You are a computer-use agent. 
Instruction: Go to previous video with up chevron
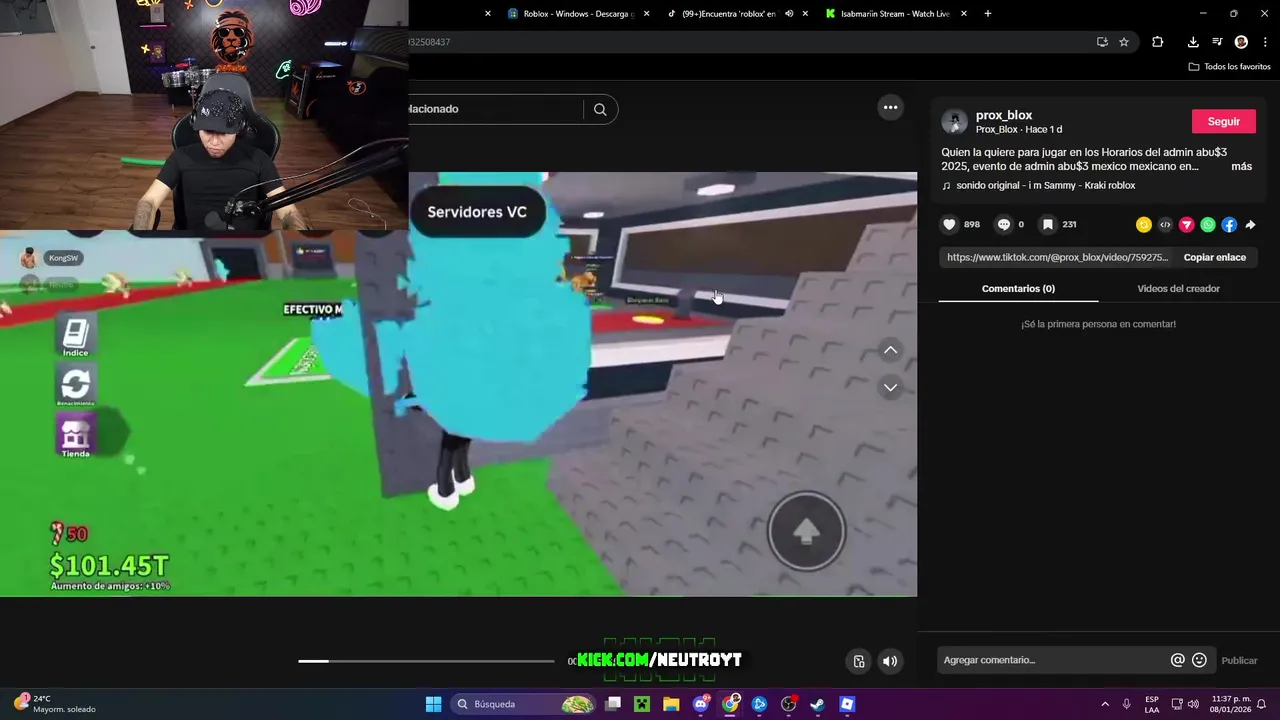click(x=890, y=350)
